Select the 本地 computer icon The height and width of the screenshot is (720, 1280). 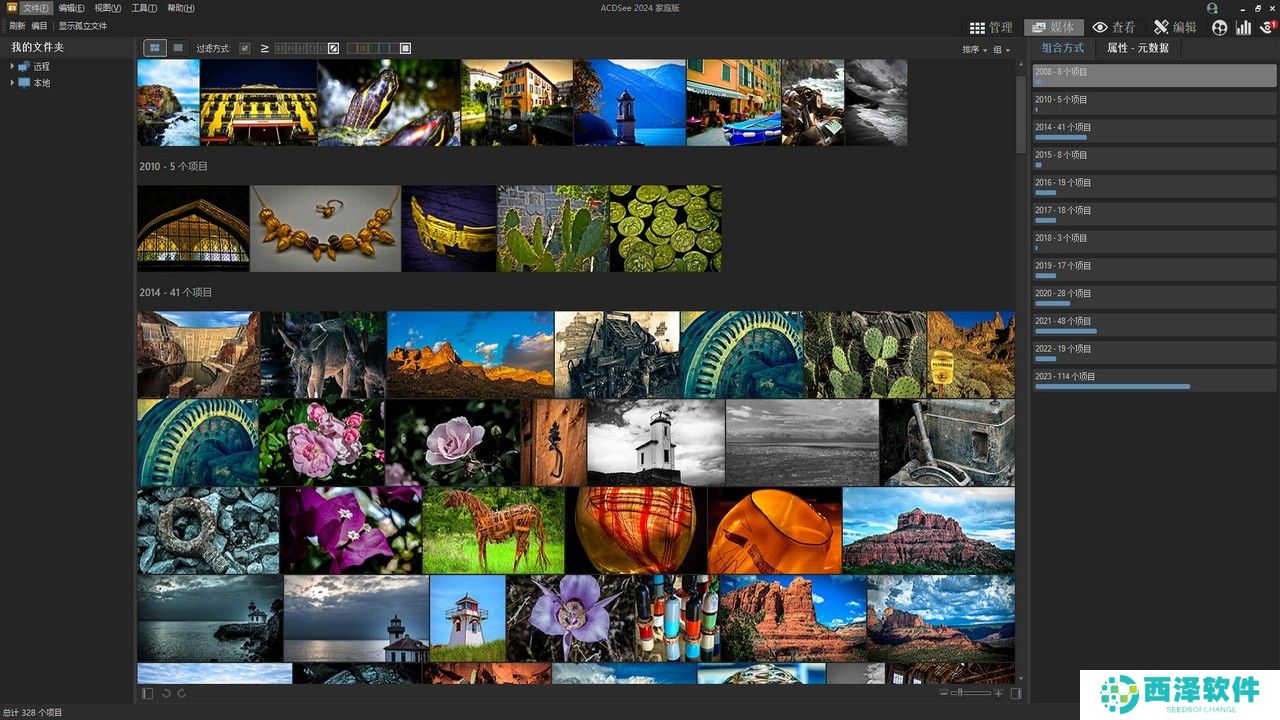click(24, 83)
